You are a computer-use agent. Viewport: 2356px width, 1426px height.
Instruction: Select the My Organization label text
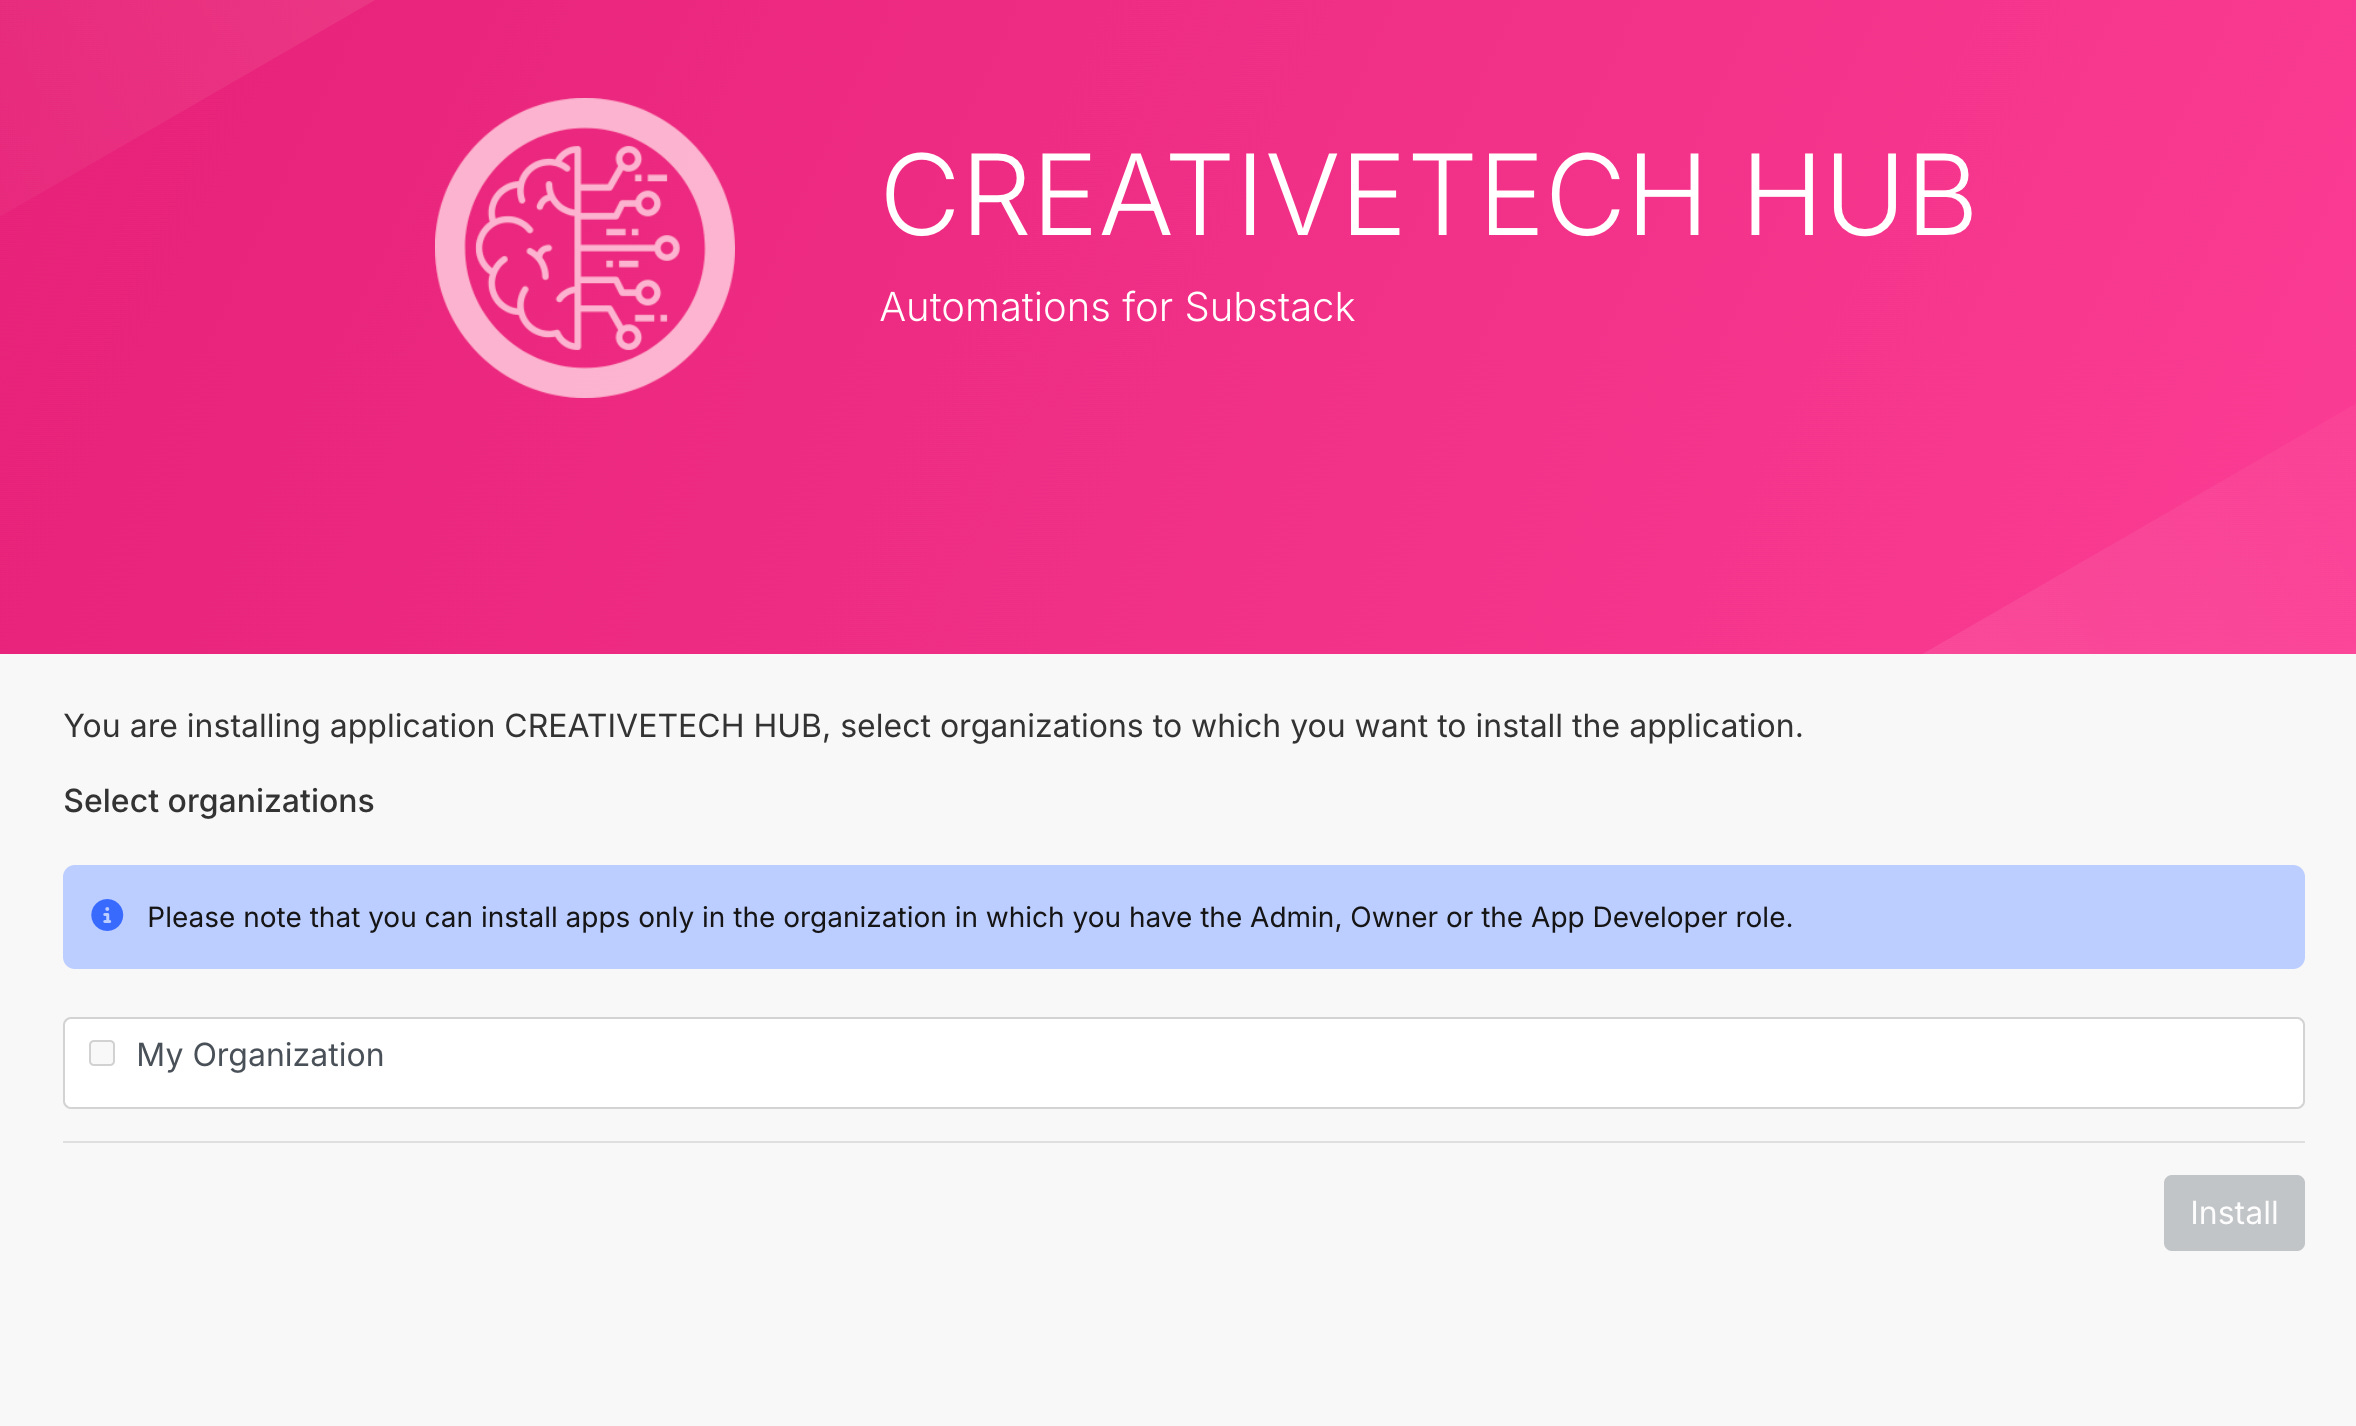[260, 1055]
